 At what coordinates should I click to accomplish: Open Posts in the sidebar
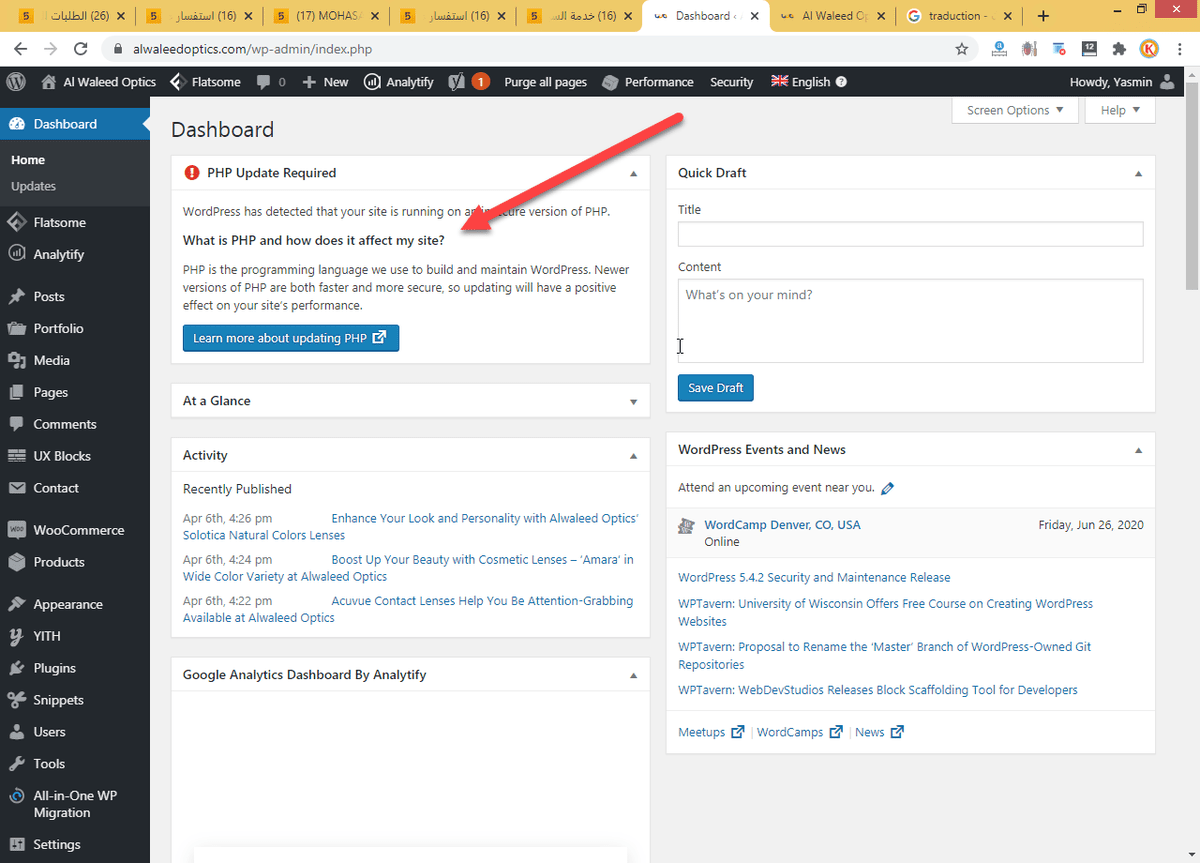click(x=75, y=296)
